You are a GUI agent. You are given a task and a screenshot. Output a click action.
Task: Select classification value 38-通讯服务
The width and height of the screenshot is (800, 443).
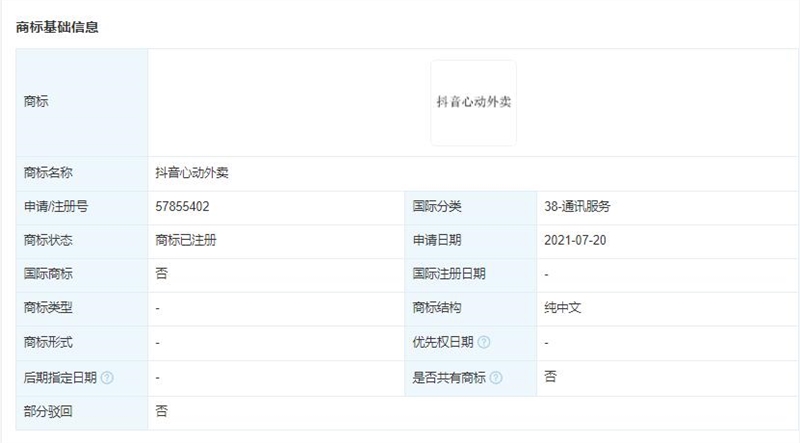click(577, 207)
